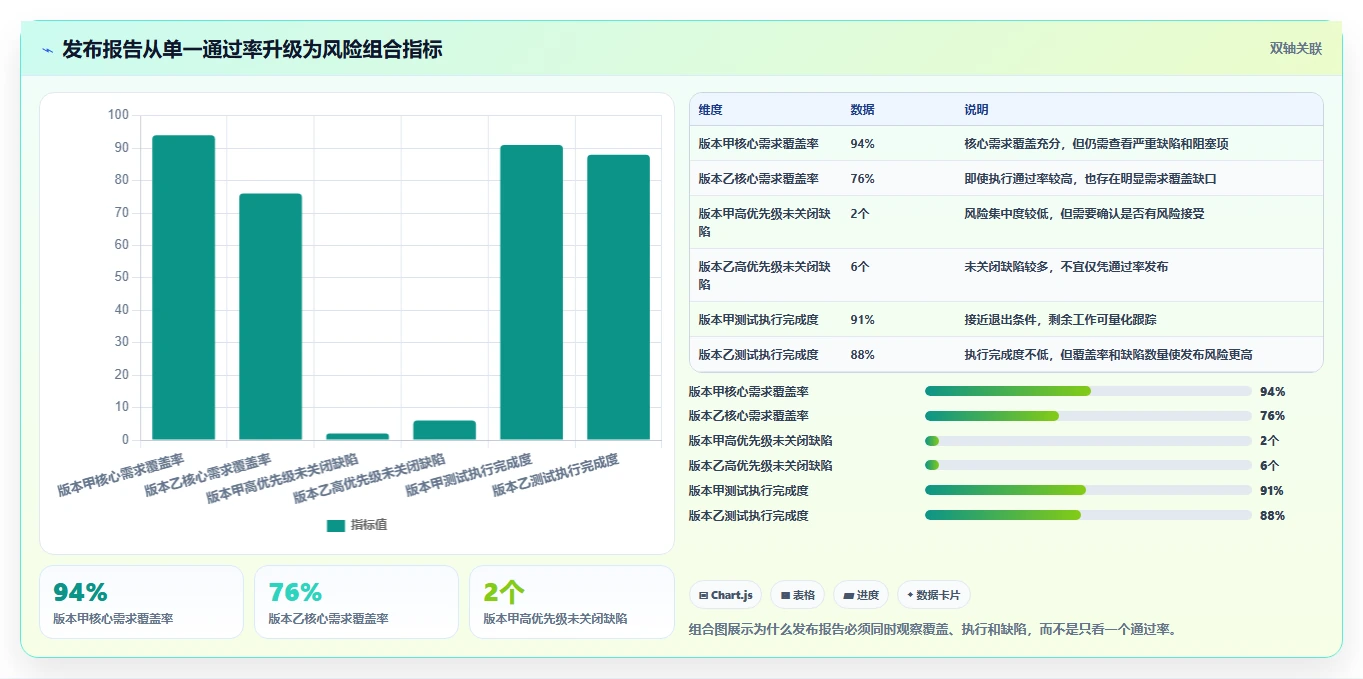The height and width of the screenshot is (679, 1363).
Task: Click the 说明 column header
Action: (x=976, y=110)
